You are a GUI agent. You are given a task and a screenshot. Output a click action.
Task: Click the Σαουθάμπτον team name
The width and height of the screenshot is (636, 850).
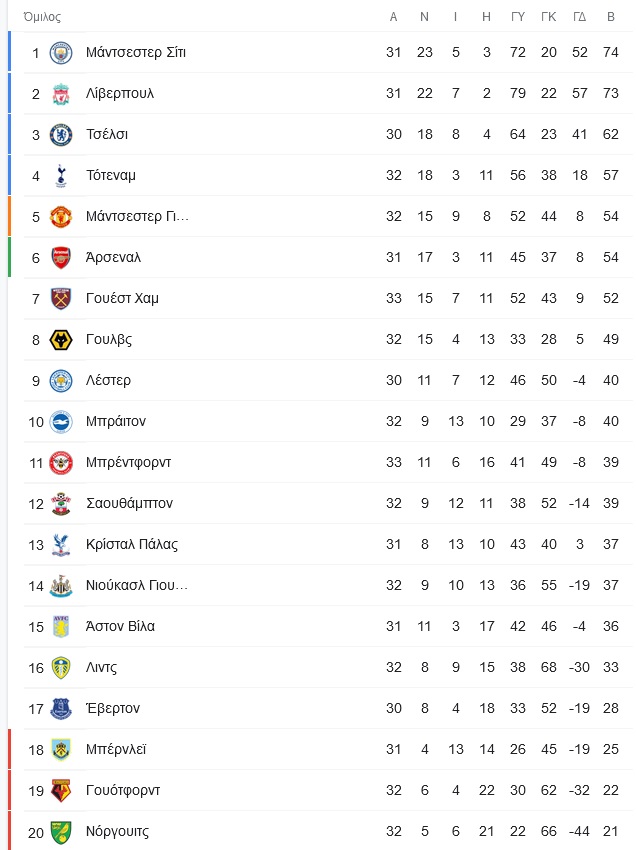tap(129, 504)
